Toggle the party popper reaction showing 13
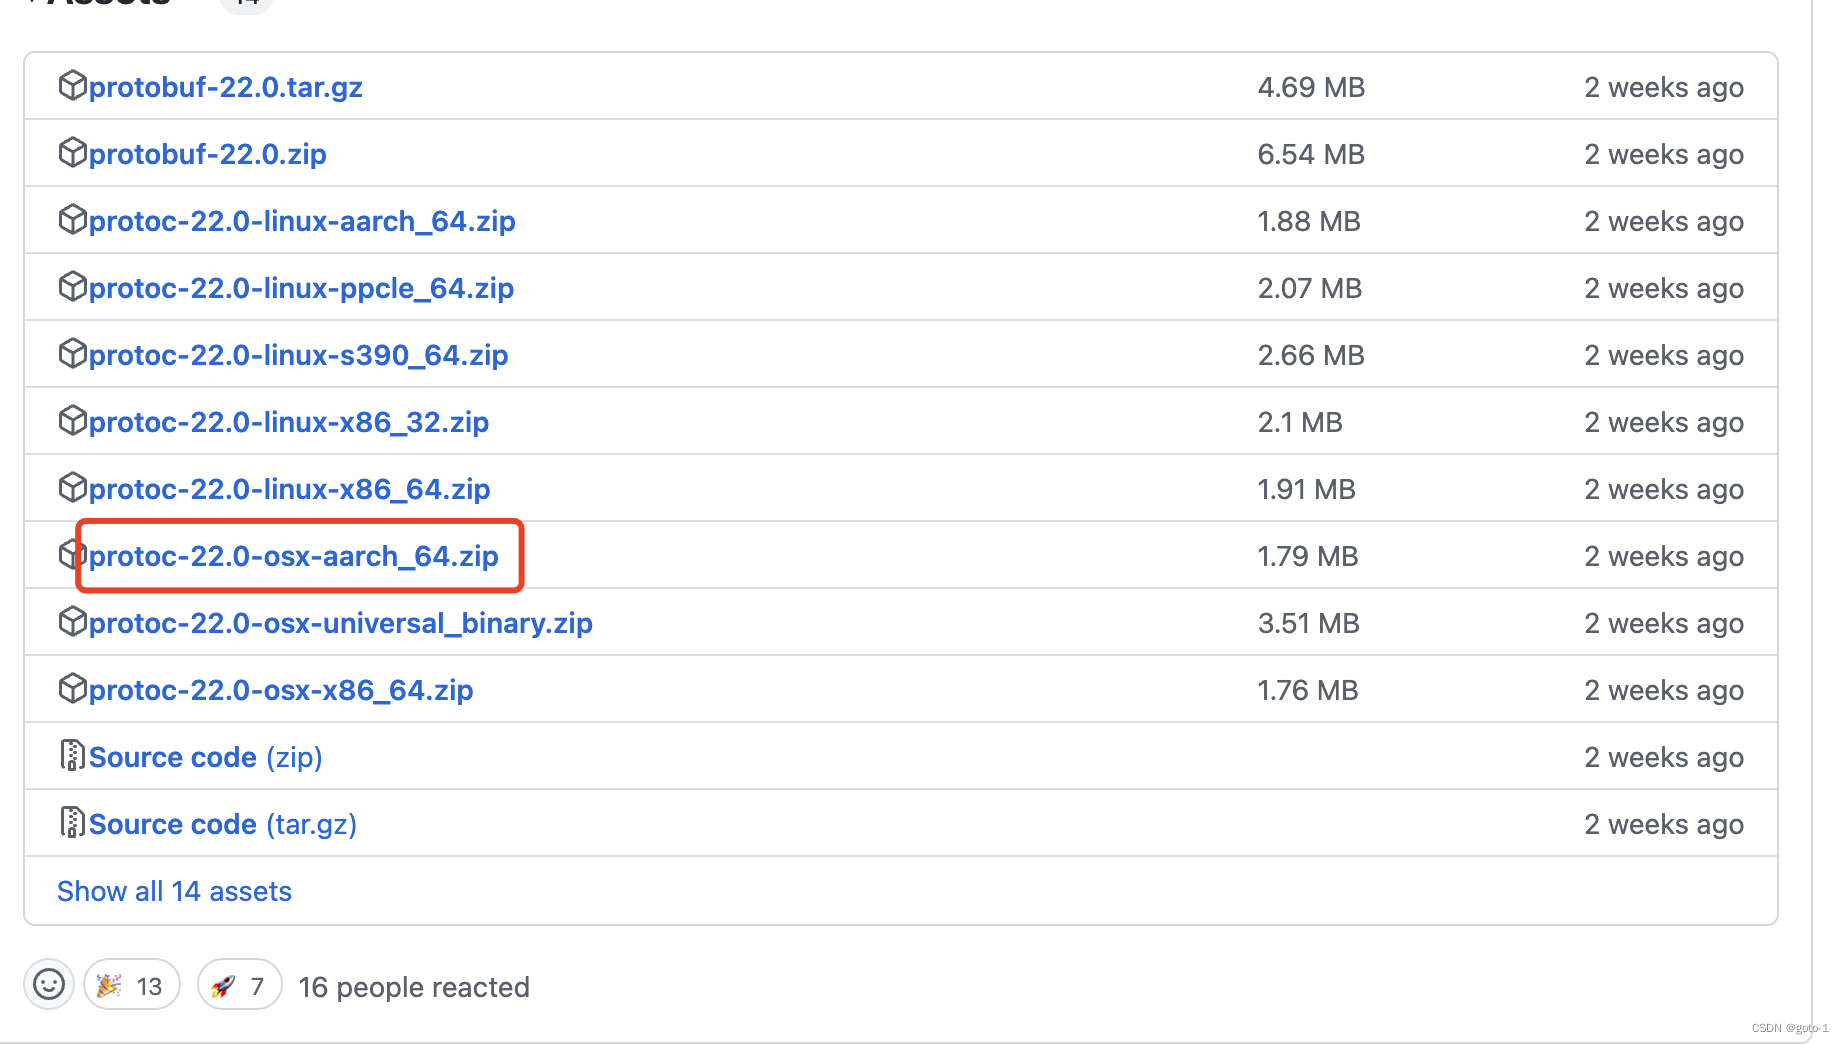1844x1044 pixels. pos(131,985)
